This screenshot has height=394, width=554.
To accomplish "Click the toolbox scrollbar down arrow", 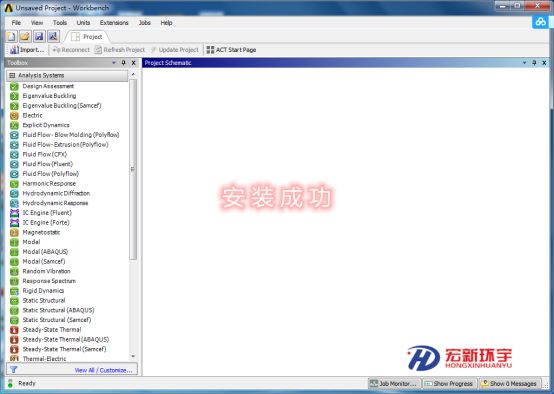I will coord(133,357).
